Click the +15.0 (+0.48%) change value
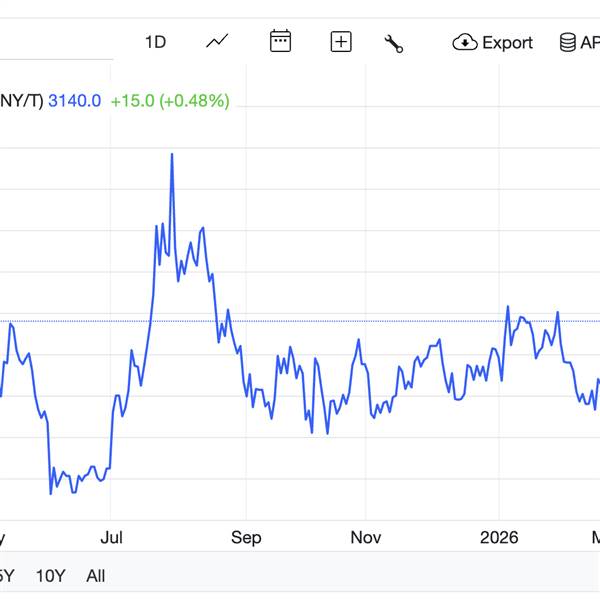The image size is (600, 600). tap(170, 101)
